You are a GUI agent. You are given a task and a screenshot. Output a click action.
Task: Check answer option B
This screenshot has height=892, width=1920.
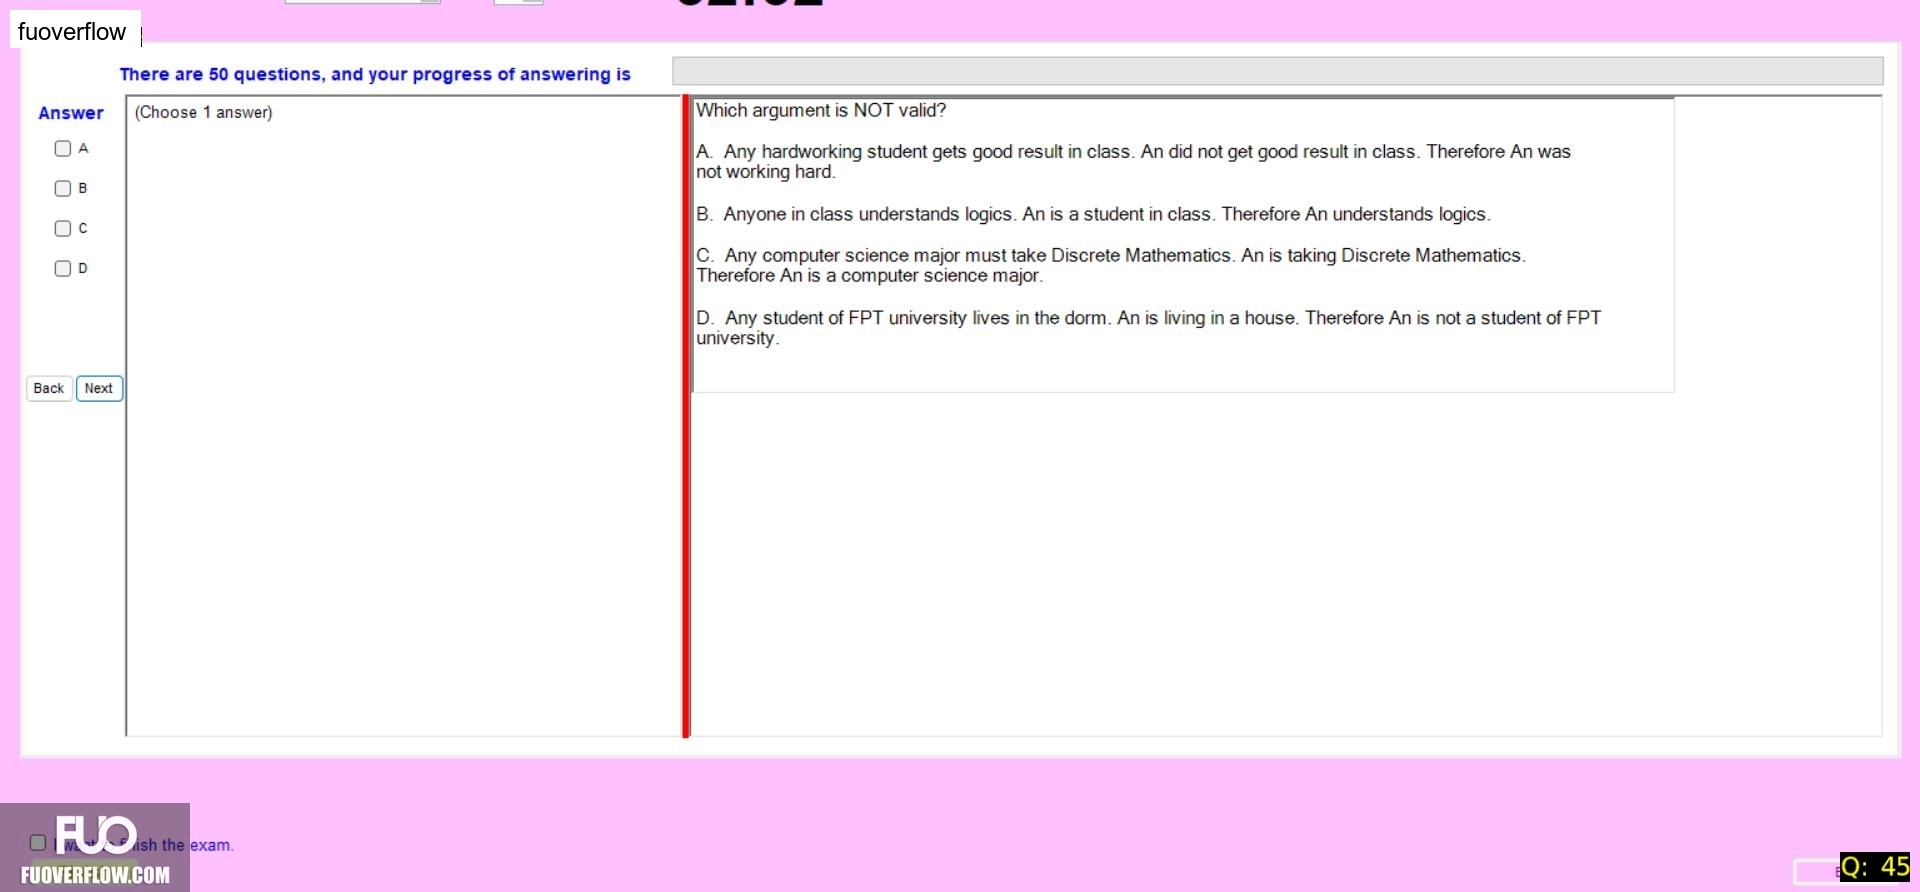pos(63,188)
